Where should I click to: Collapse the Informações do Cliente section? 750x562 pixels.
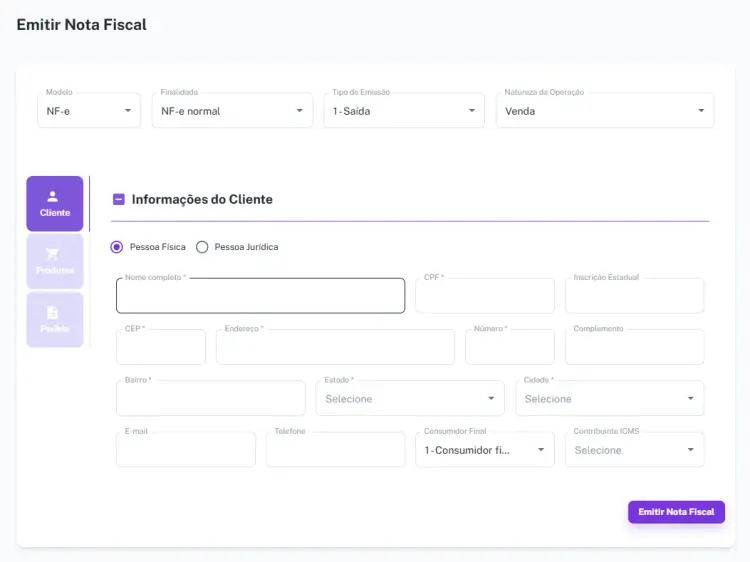(x=119, y=200)
